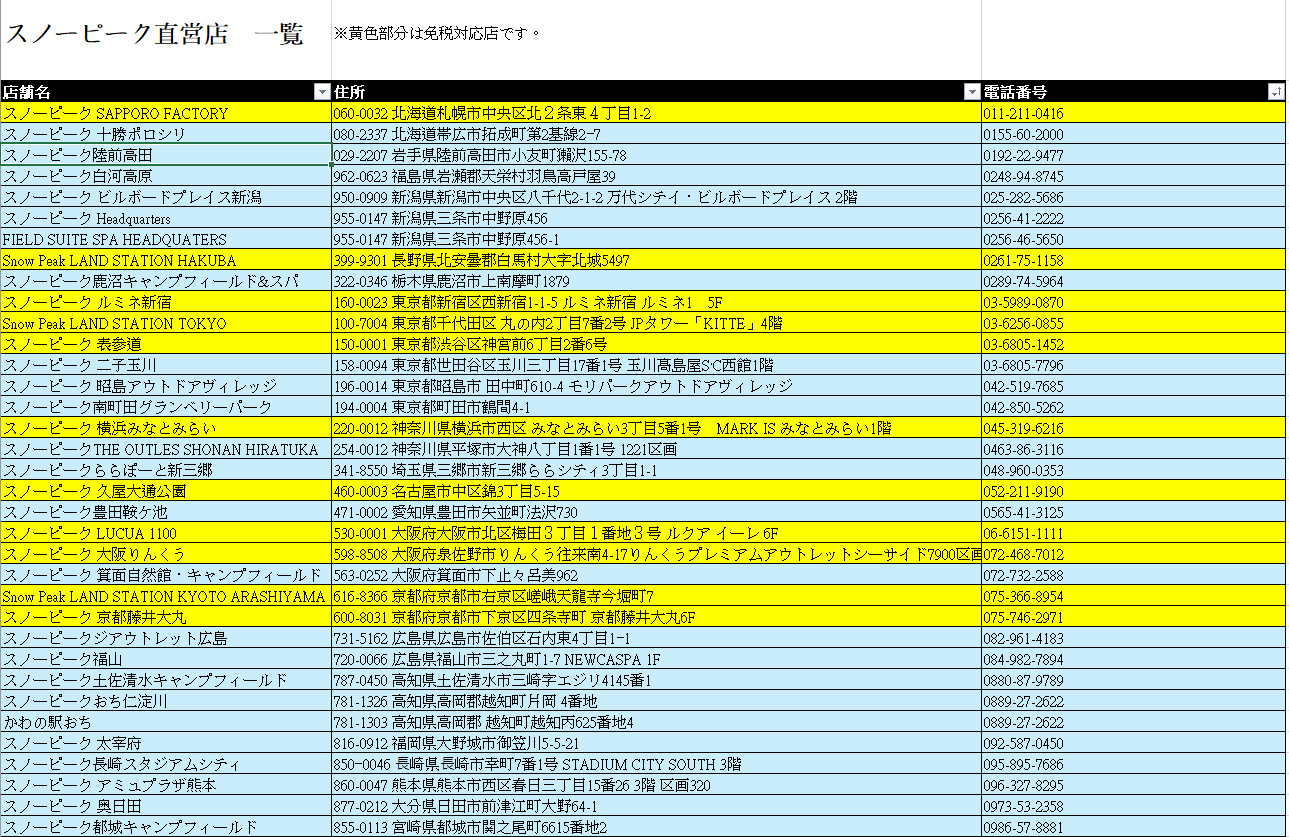Viewport: 1289px width, 837px height.
Task: Select the phone number 0256-41-2222
Action: (1134, 219)
